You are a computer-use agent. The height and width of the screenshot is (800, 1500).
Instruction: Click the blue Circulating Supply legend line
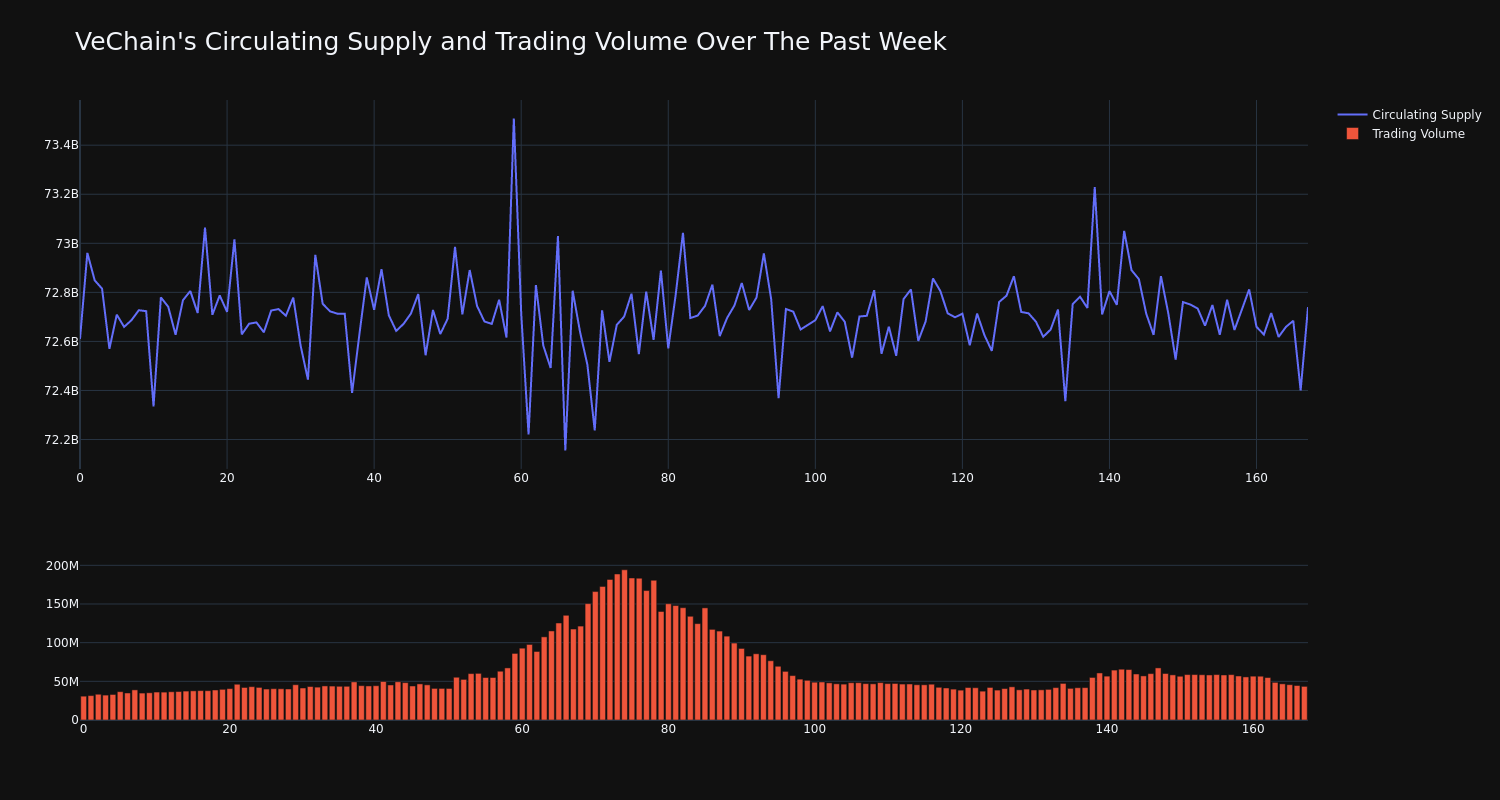(x=1352, y=115)
